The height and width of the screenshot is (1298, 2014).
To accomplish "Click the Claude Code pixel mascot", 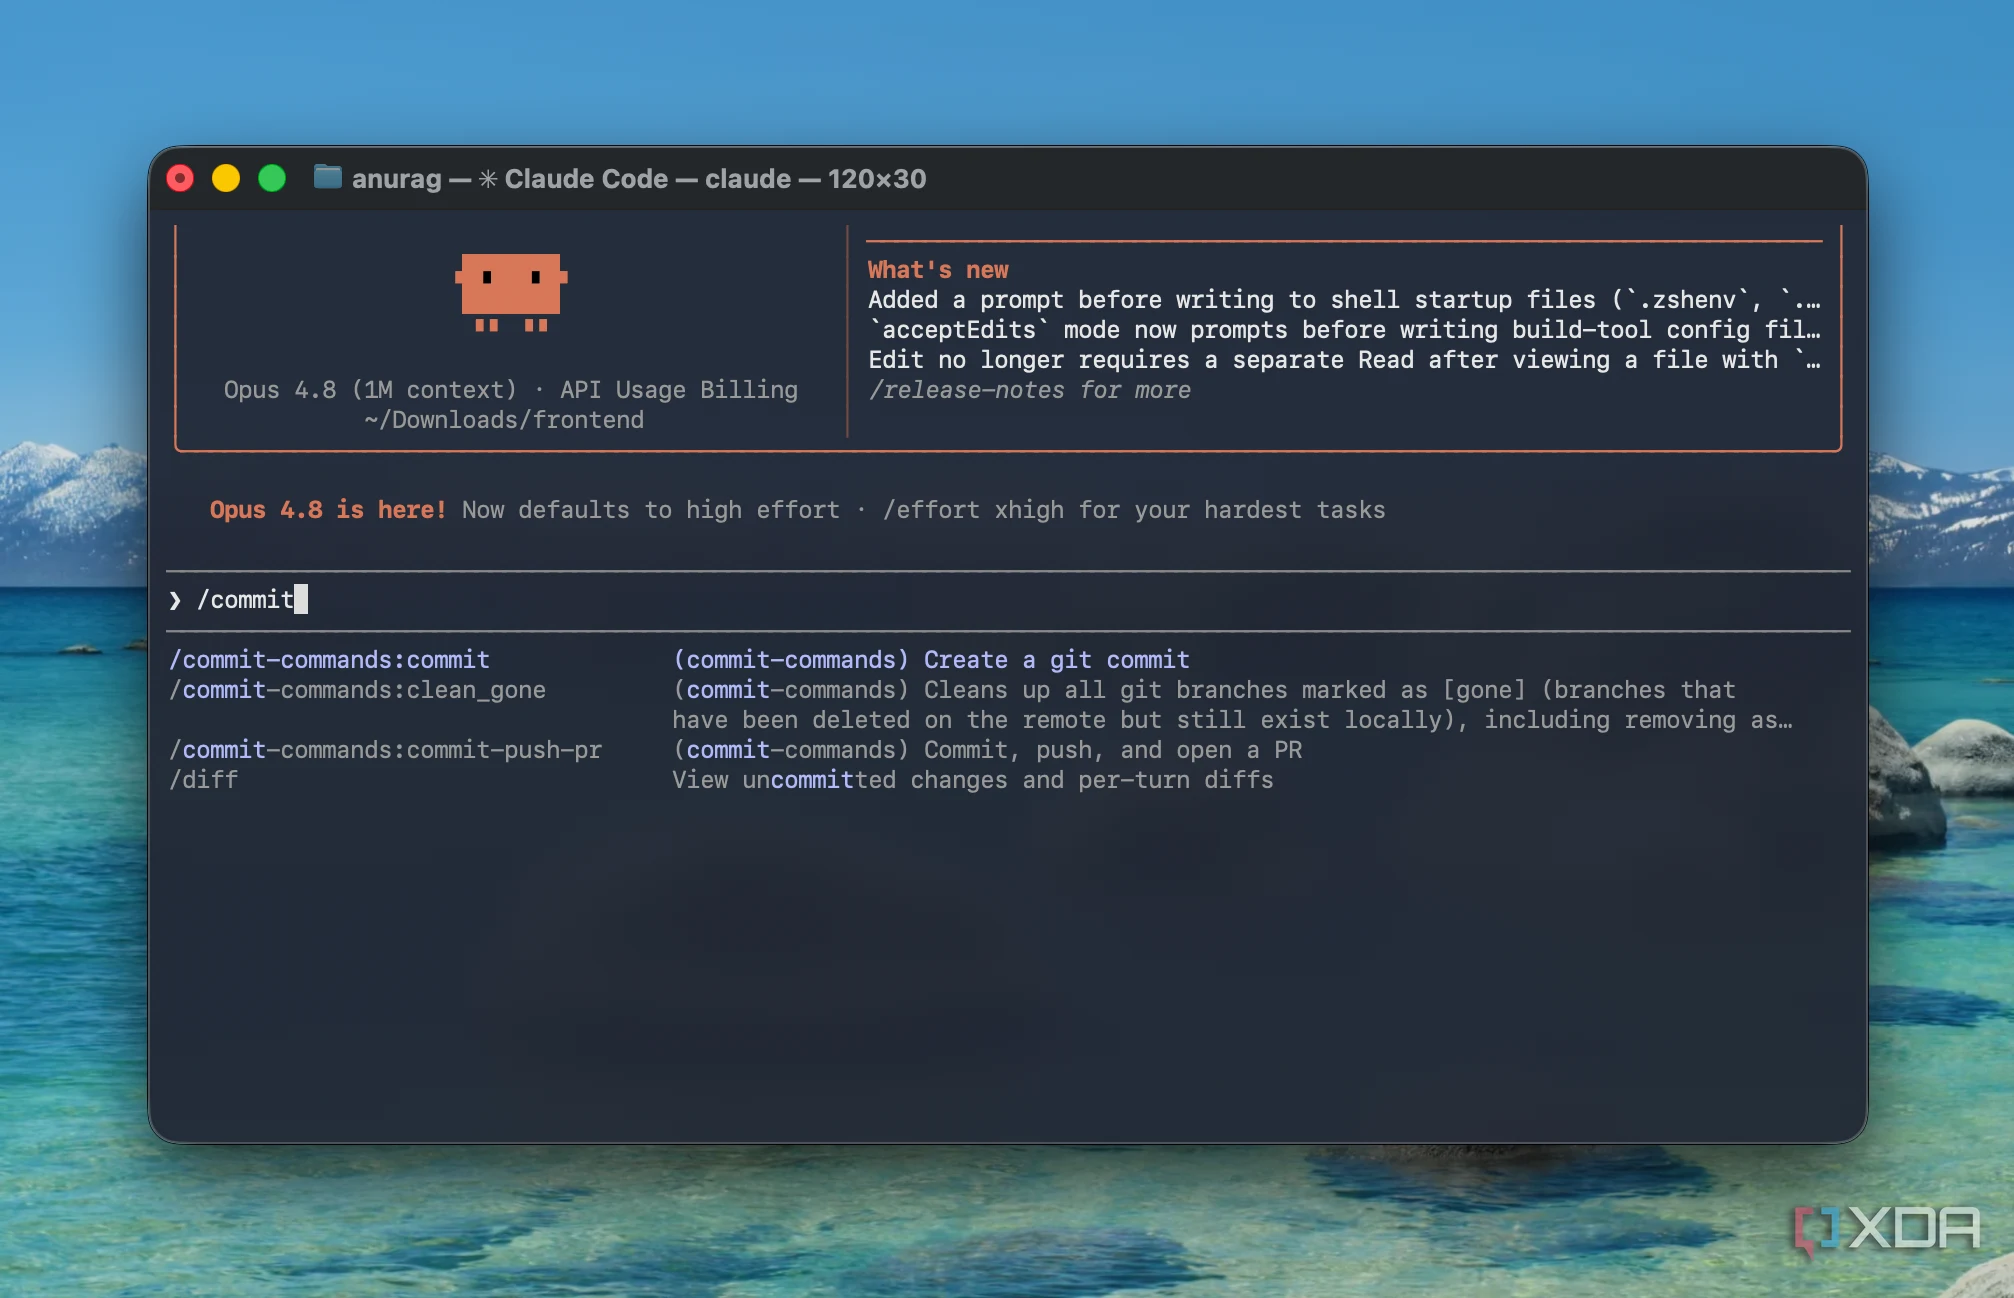I will (511, 292).
